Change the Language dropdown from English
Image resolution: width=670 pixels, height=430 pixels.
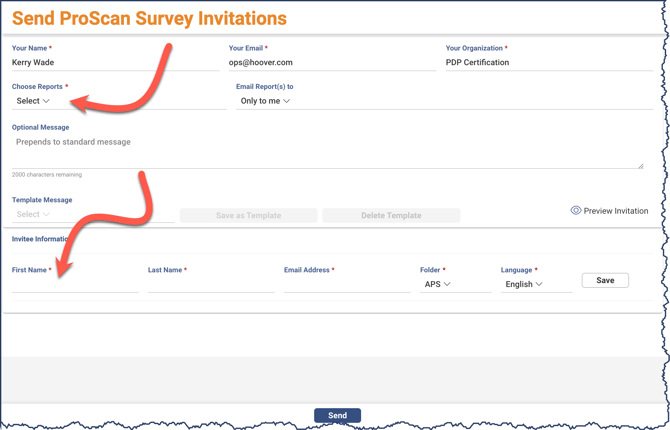(524, 284)
